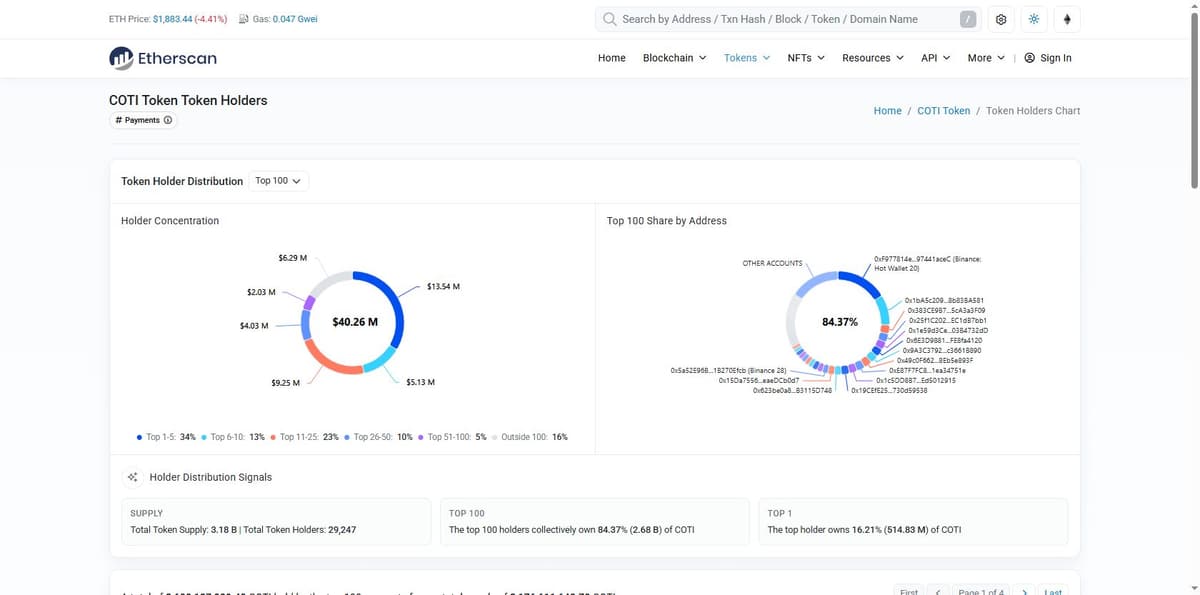This screenshot has width=1200, height=595.
Task: Click the OTHER ACCOUNTS chart label
Action: click(x=772, y=263)
